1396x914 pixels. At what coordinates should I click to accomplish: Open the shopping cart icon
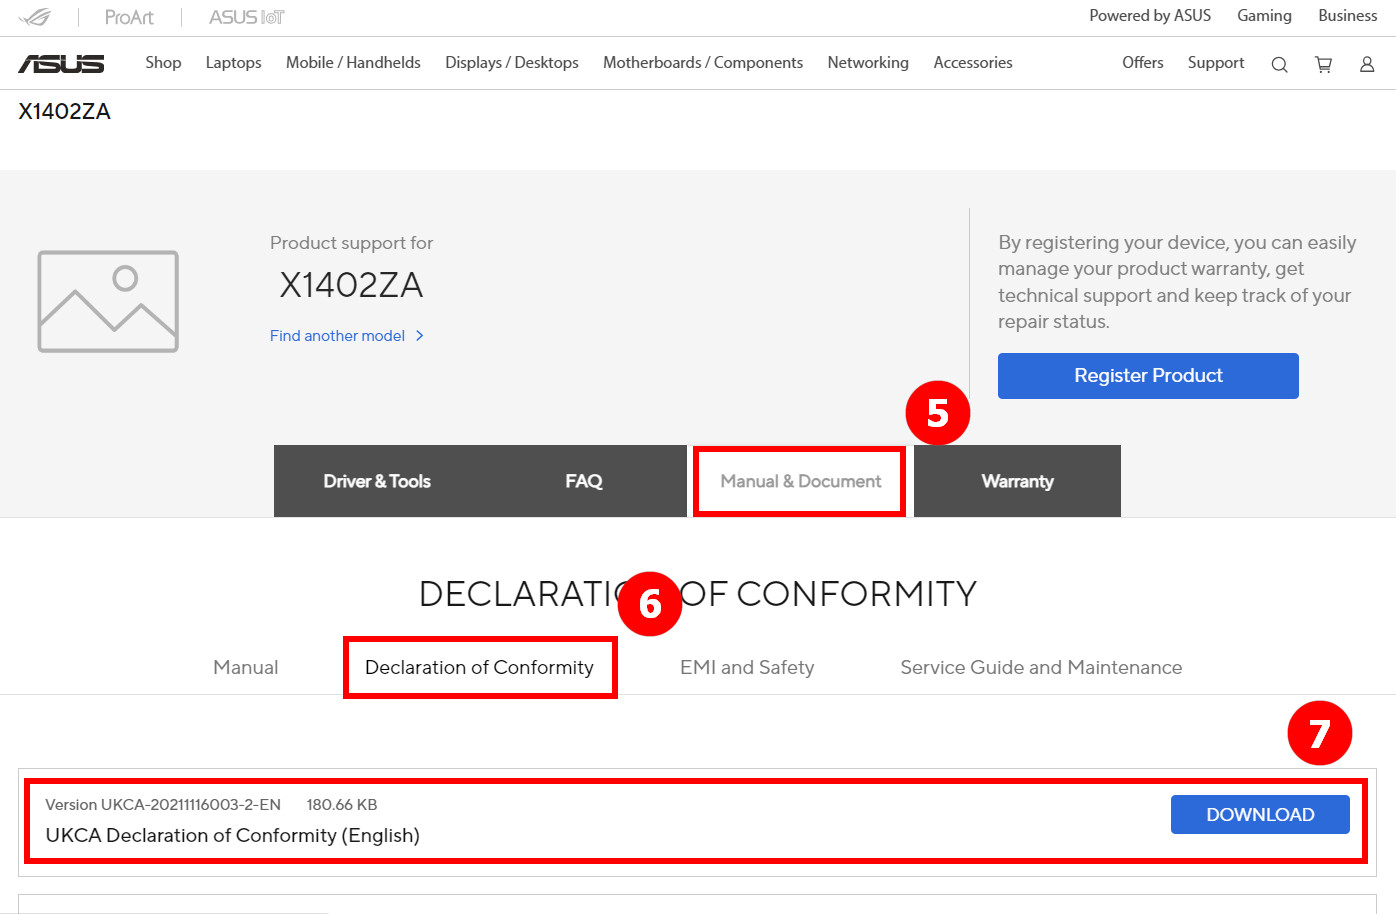[x=1323, y=64]
